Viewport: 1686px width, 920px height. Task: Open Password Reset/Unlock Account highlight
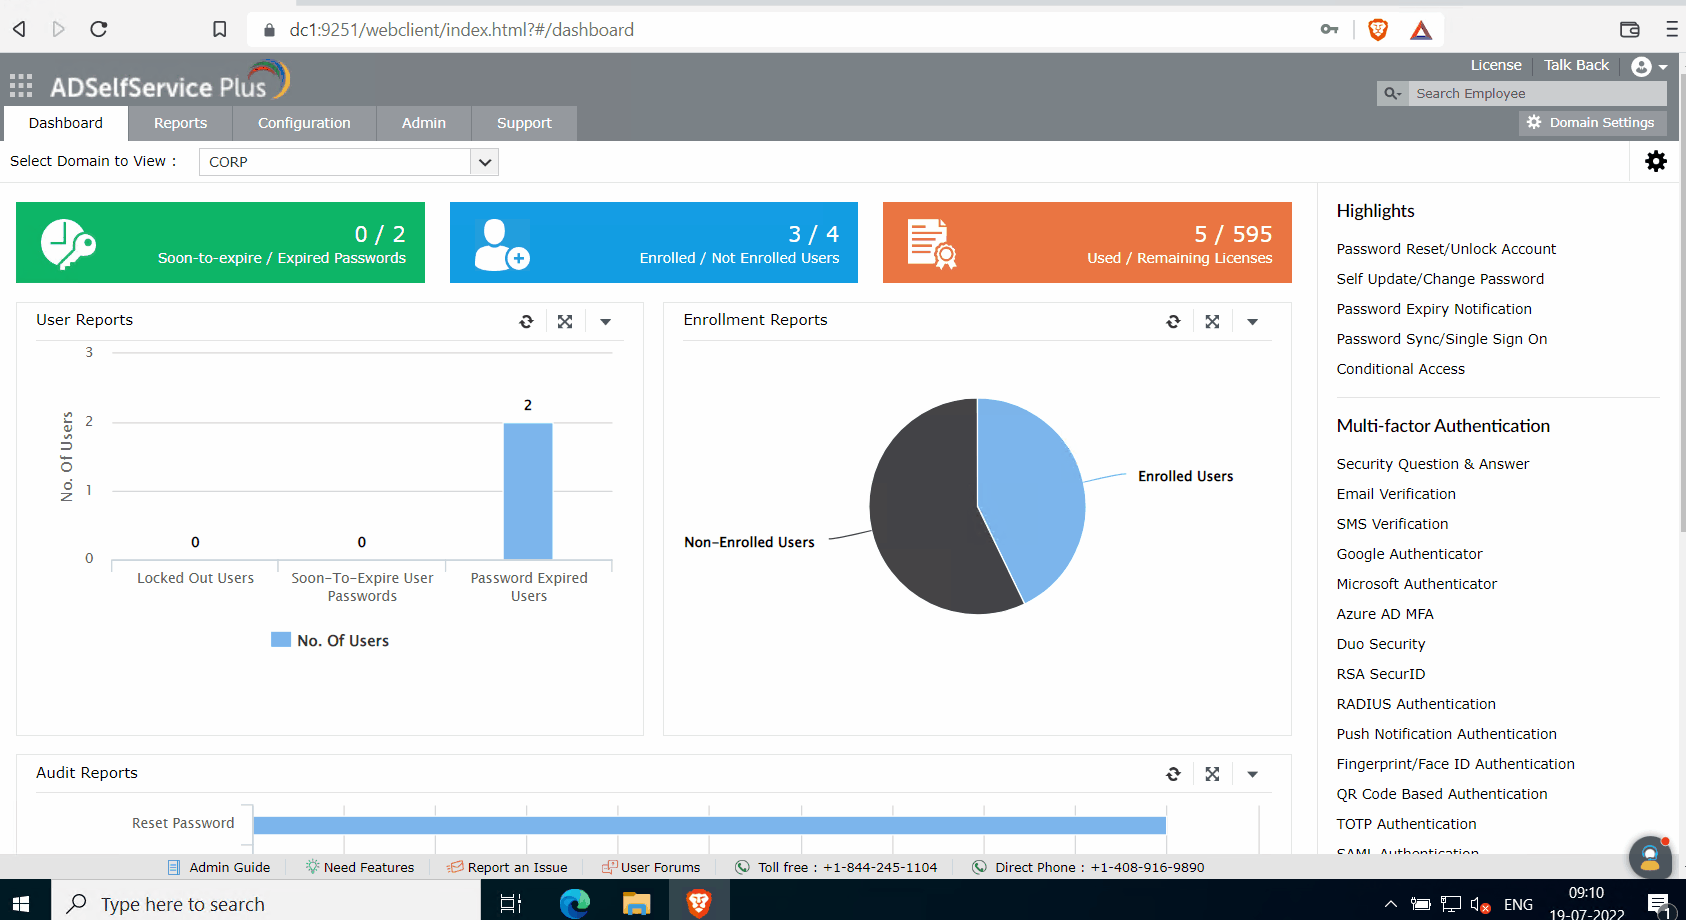[x=1446, y=249]
